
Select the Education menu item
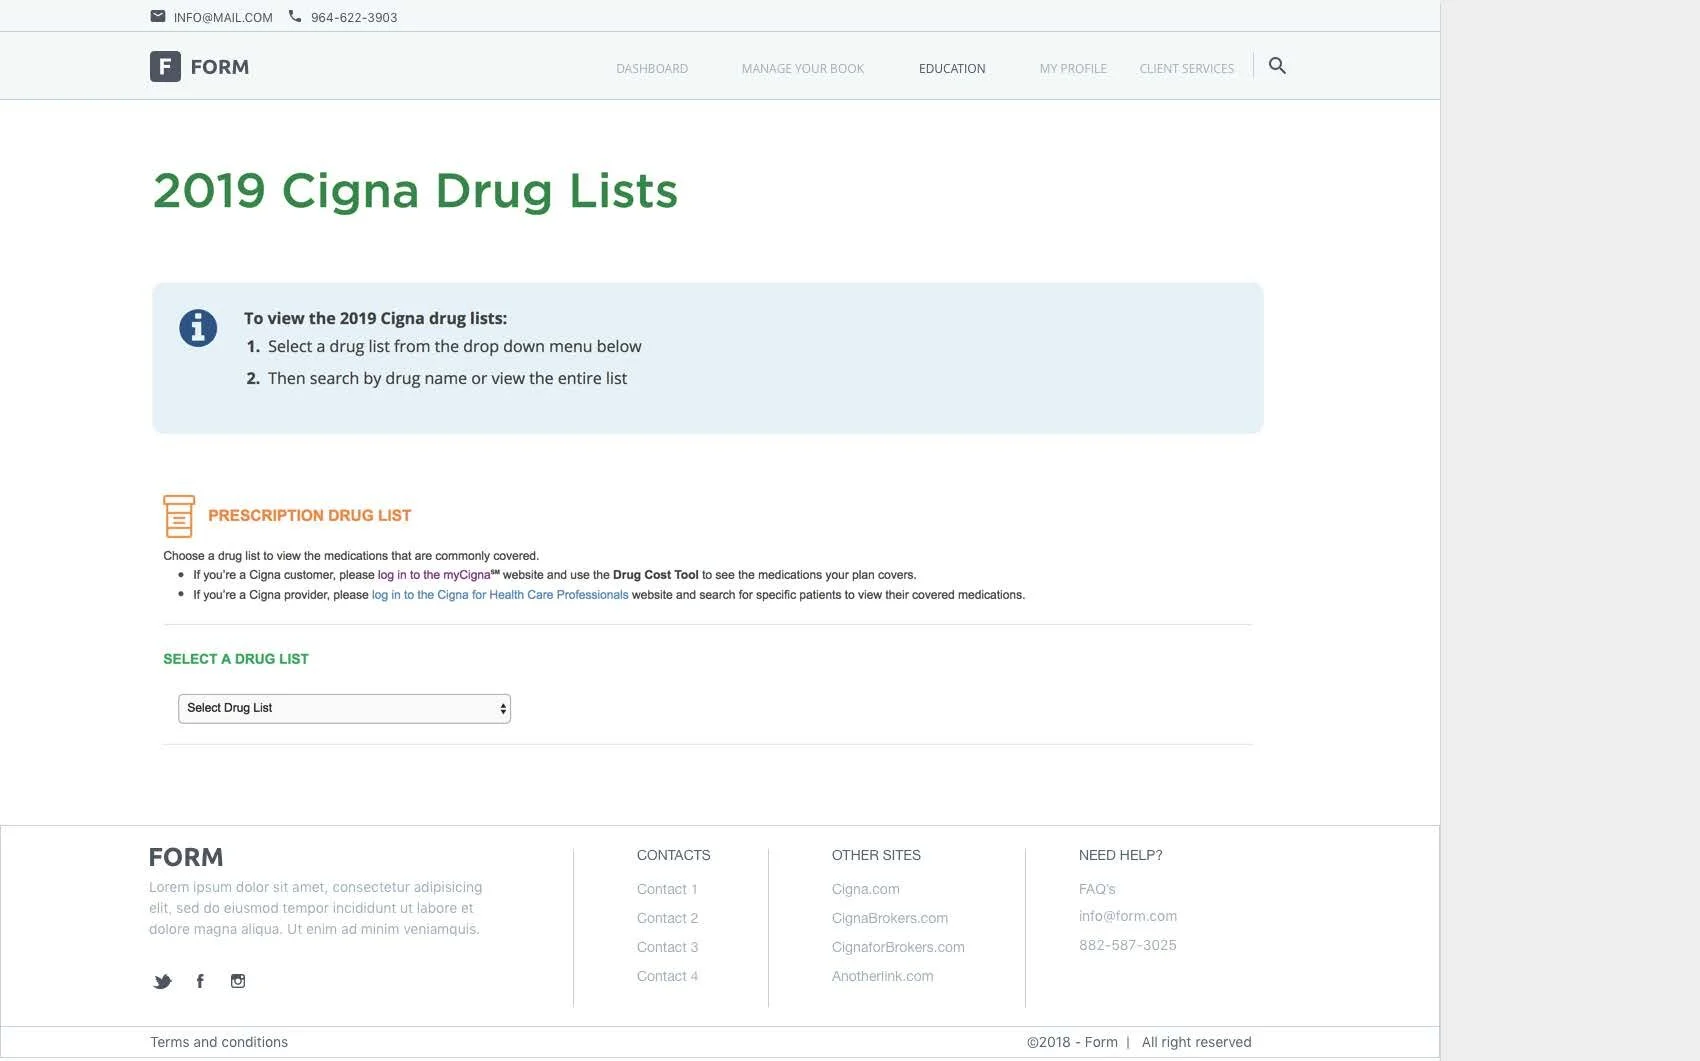point(952,69)
